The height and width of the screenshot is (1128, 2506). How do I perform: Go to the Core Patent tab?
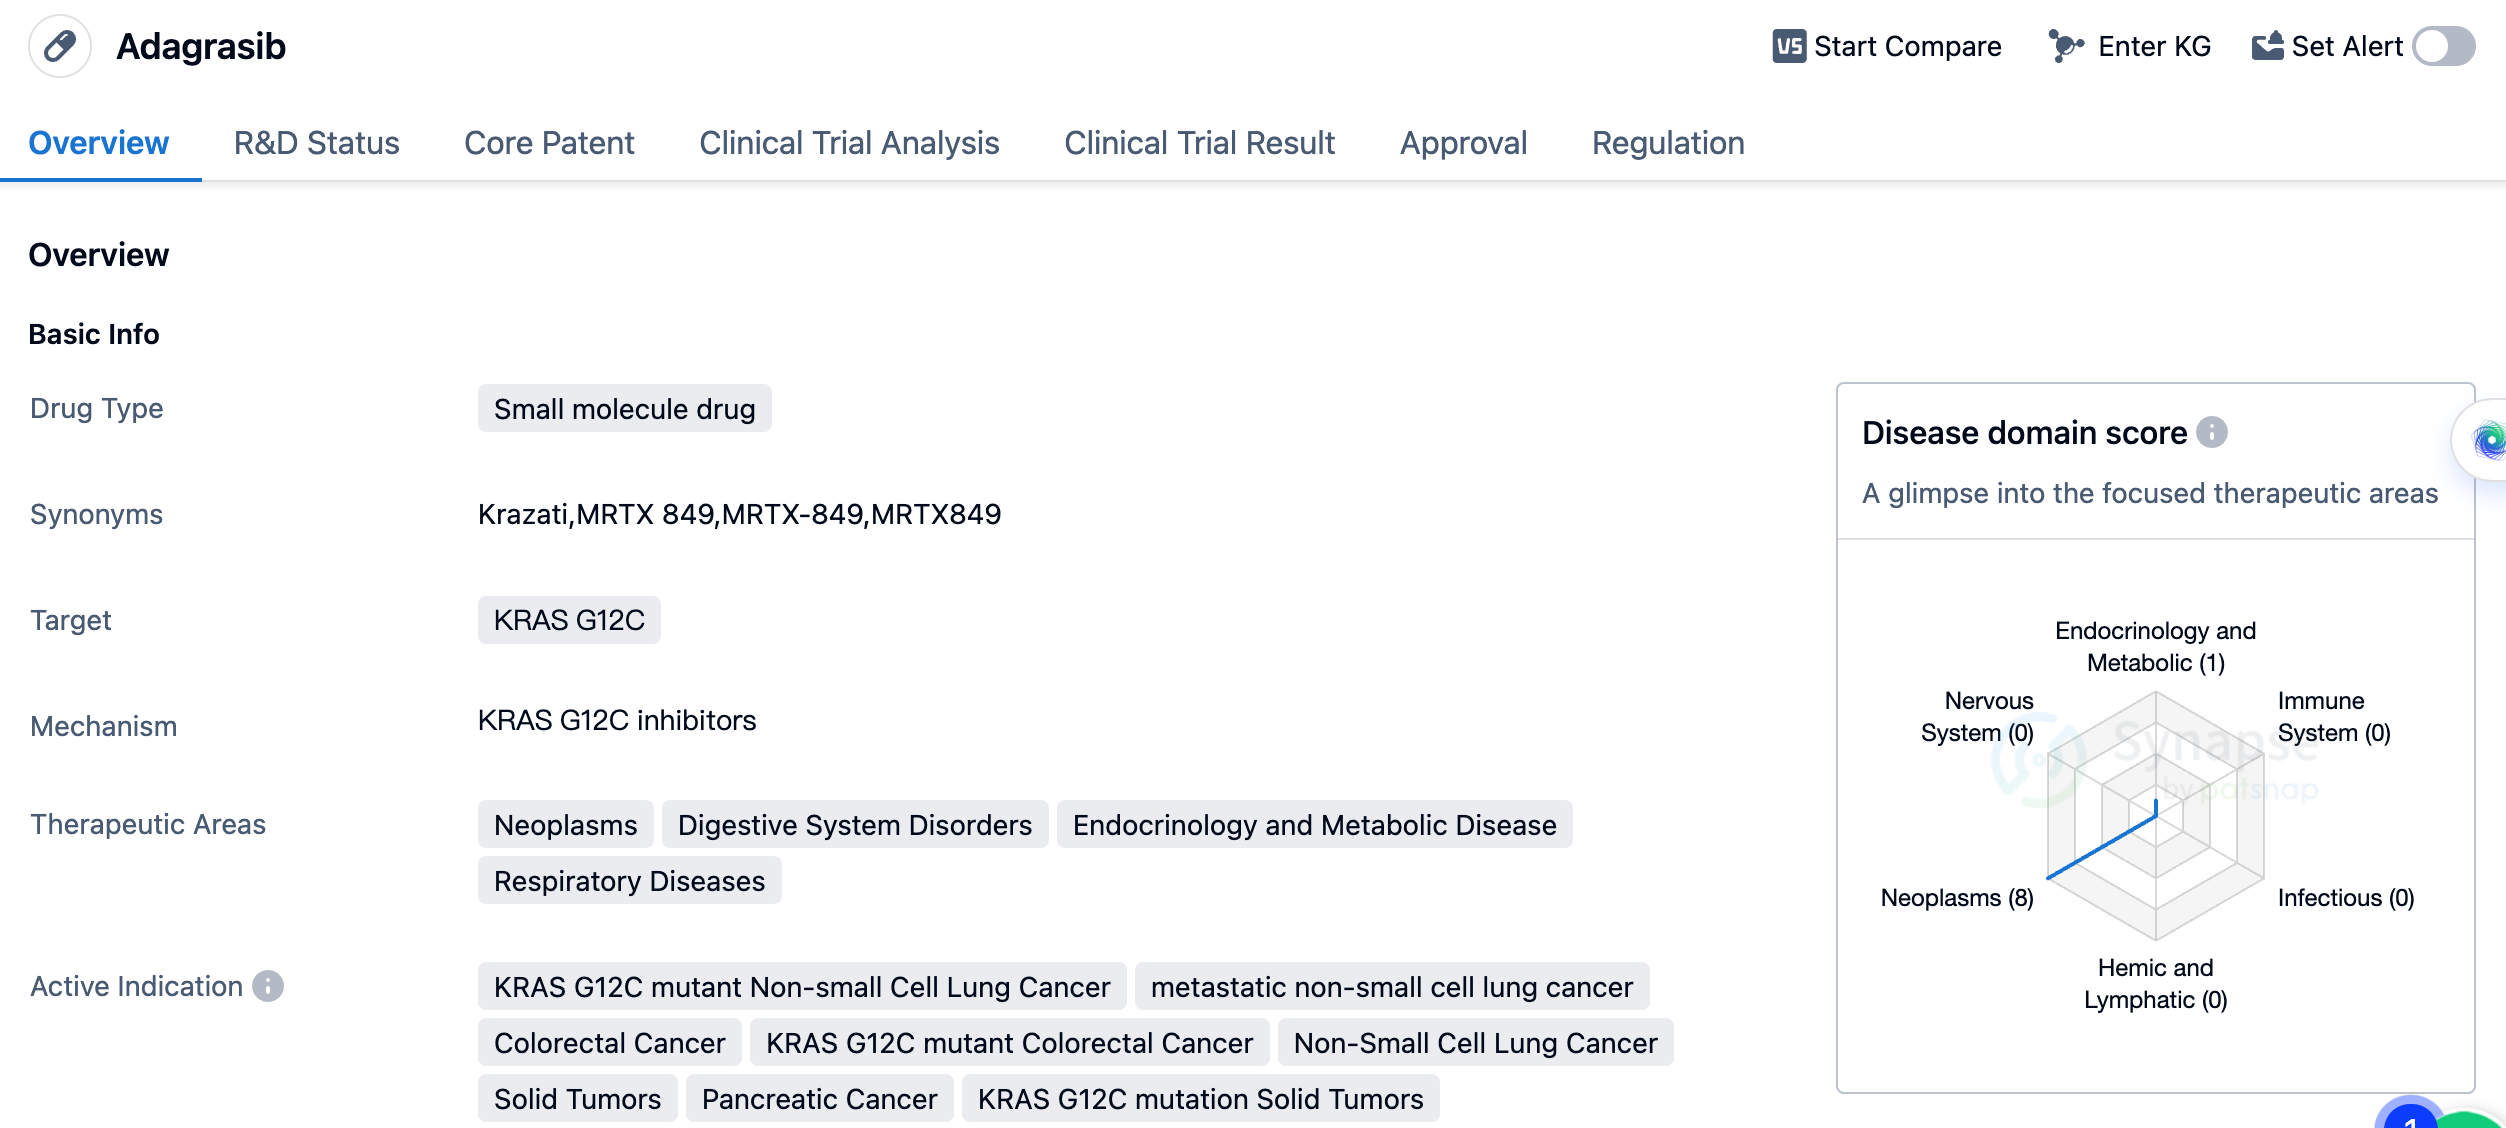coord(549,143)
